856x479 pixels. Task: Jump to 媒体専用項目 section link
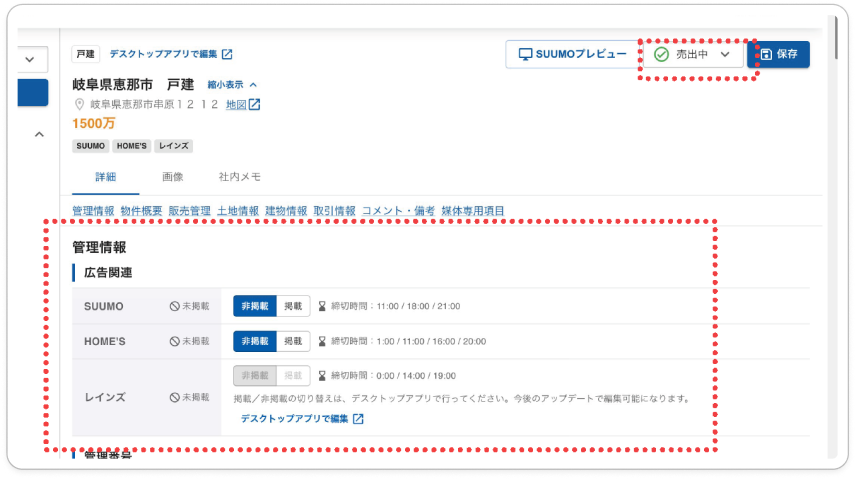click(x=473, y=211)
